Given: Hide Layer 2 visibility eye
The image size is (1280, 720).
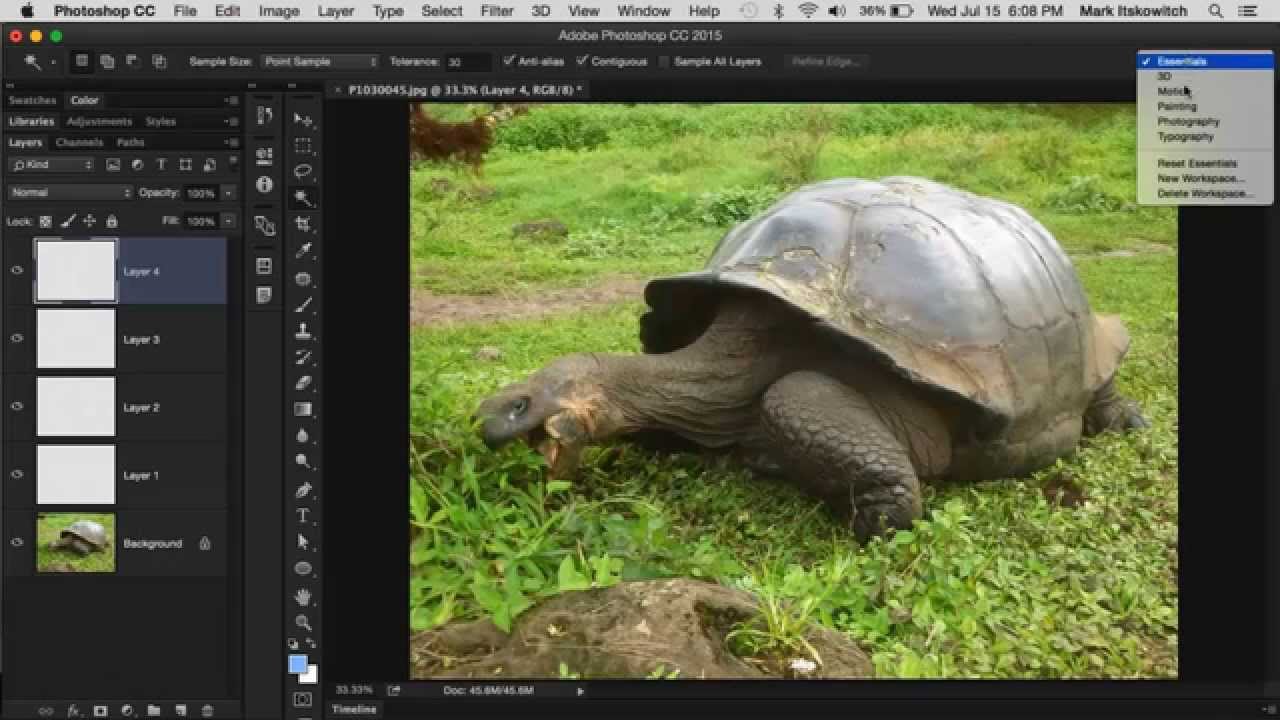Looking at the screenshot, I should 17,407.
